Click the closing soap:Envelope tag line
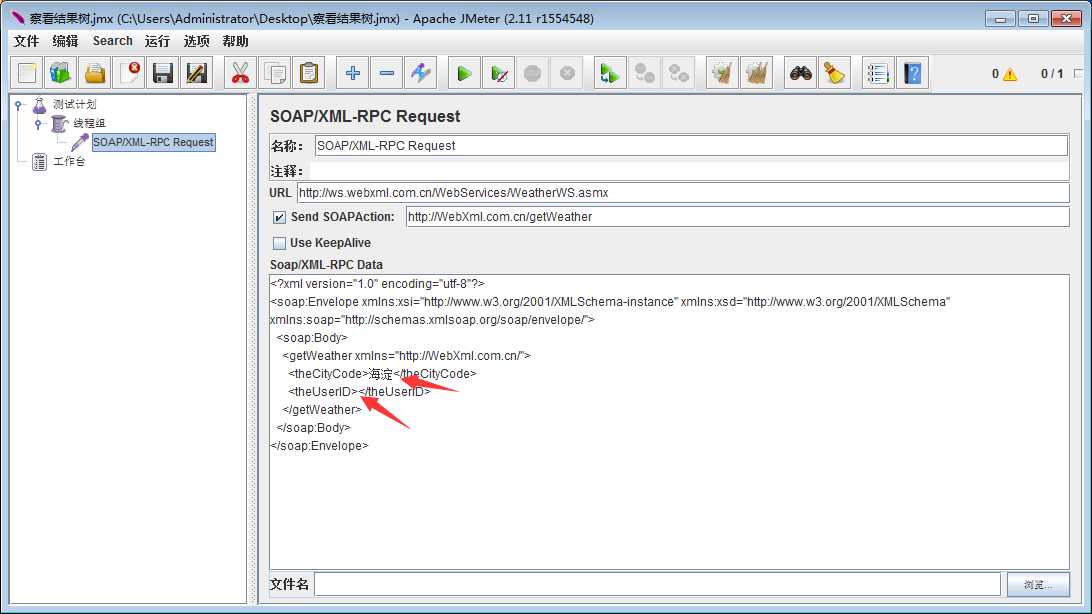The image size is (1092, 614). click(x=319, y=446)
